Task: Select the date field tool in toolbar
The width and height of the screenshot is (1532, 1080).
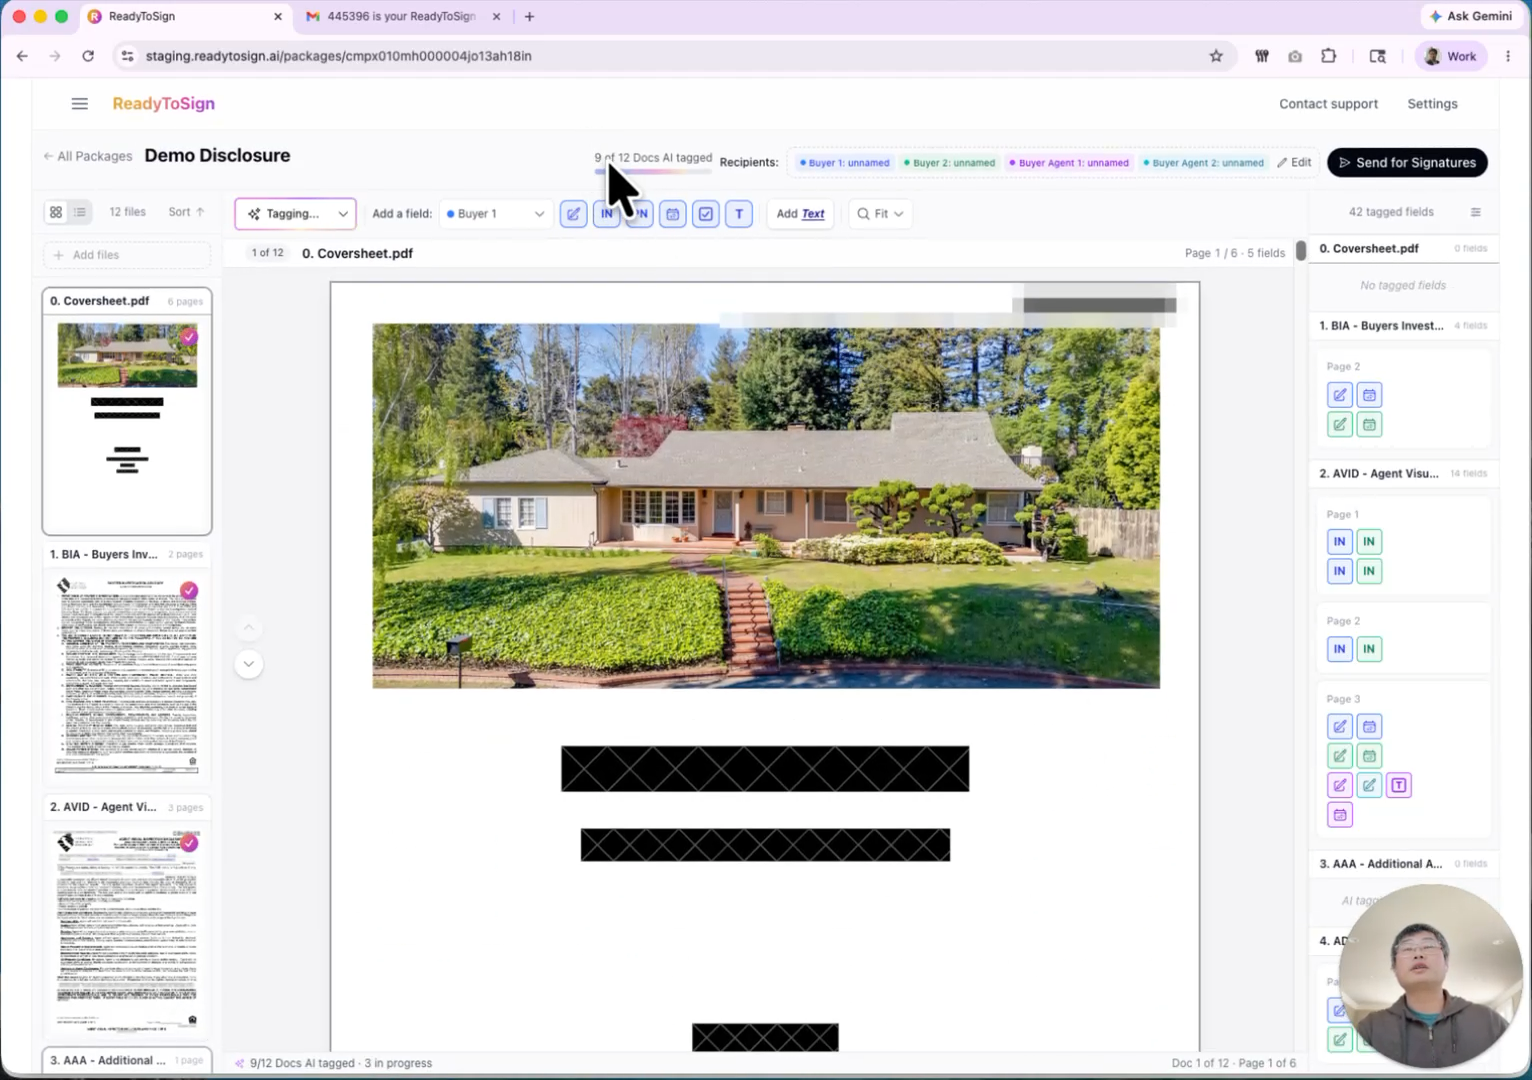Action: point(673,214)
